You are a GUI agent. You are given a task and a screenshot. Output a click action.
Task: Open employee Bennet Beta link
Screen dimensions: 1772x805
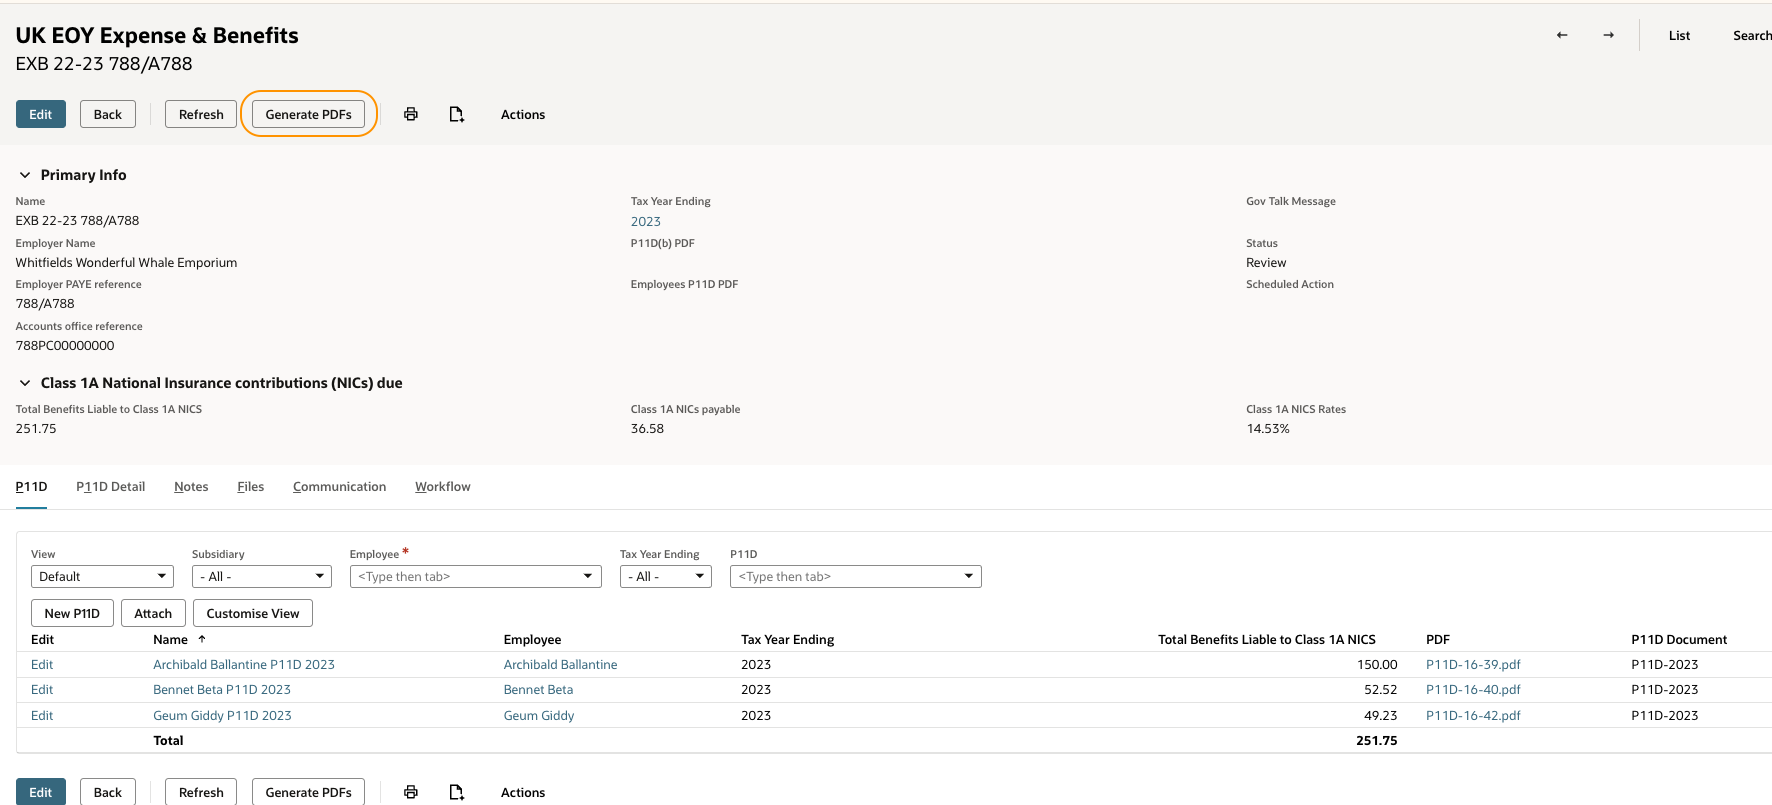click(x=539, y=690)
